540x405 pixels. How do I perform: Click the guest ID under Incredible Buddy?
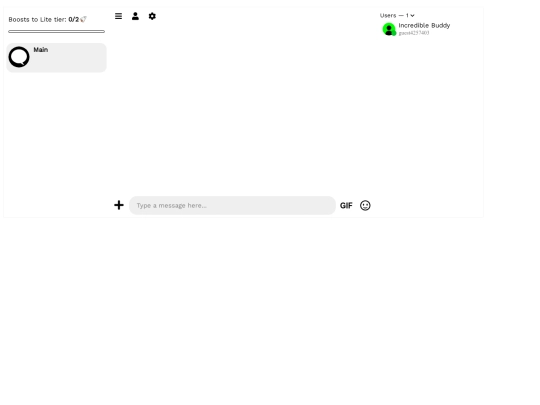(x=414, y=33)
